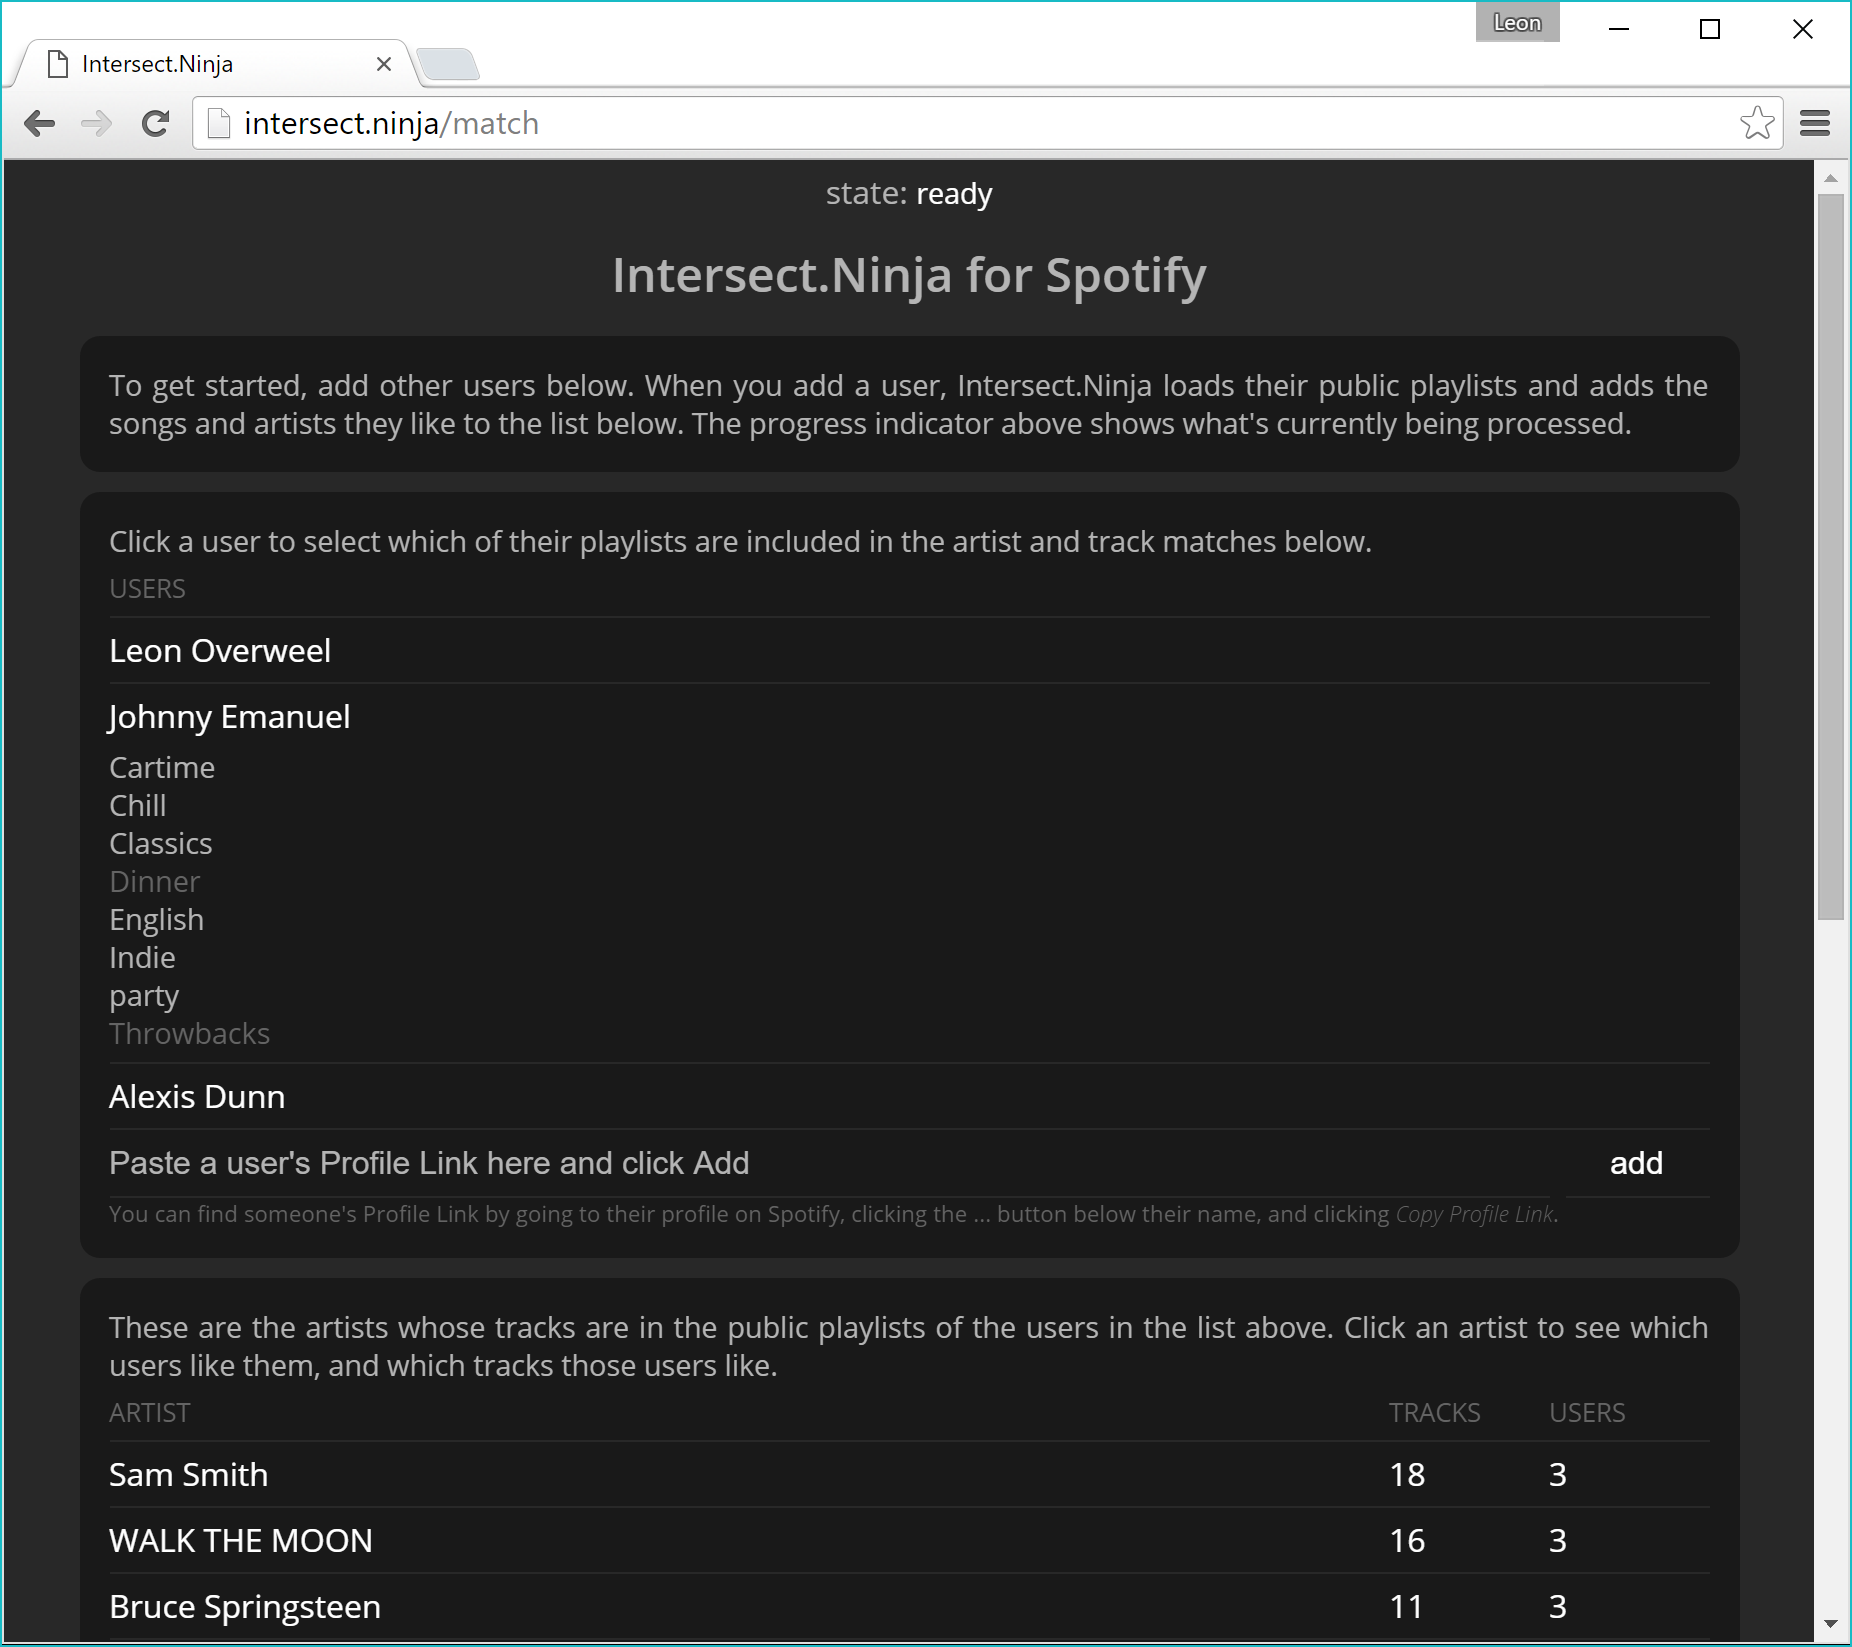Click the add button
1852x1647 pixels.
pyautogui.click(x=1637, y=1163)
